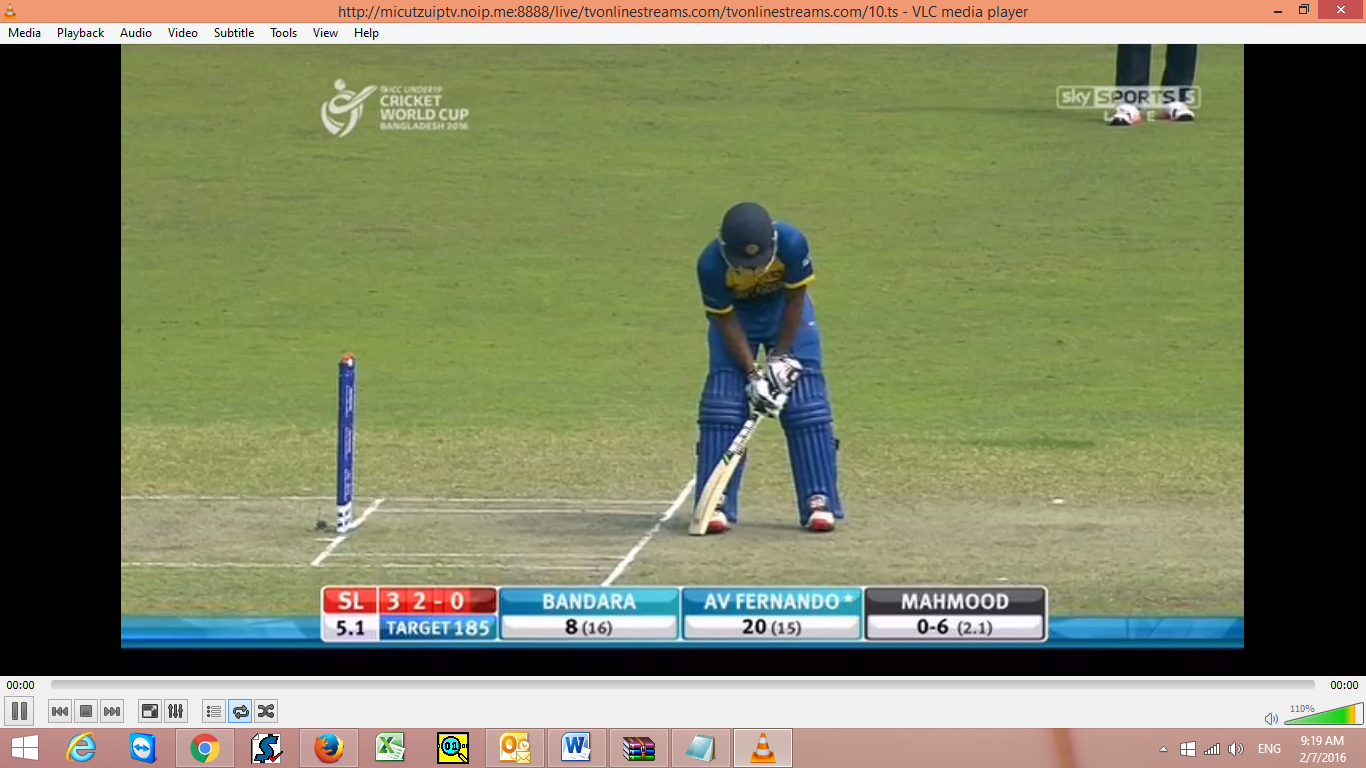
Task: Pause the video playback
Action: (x=19, y=711)
